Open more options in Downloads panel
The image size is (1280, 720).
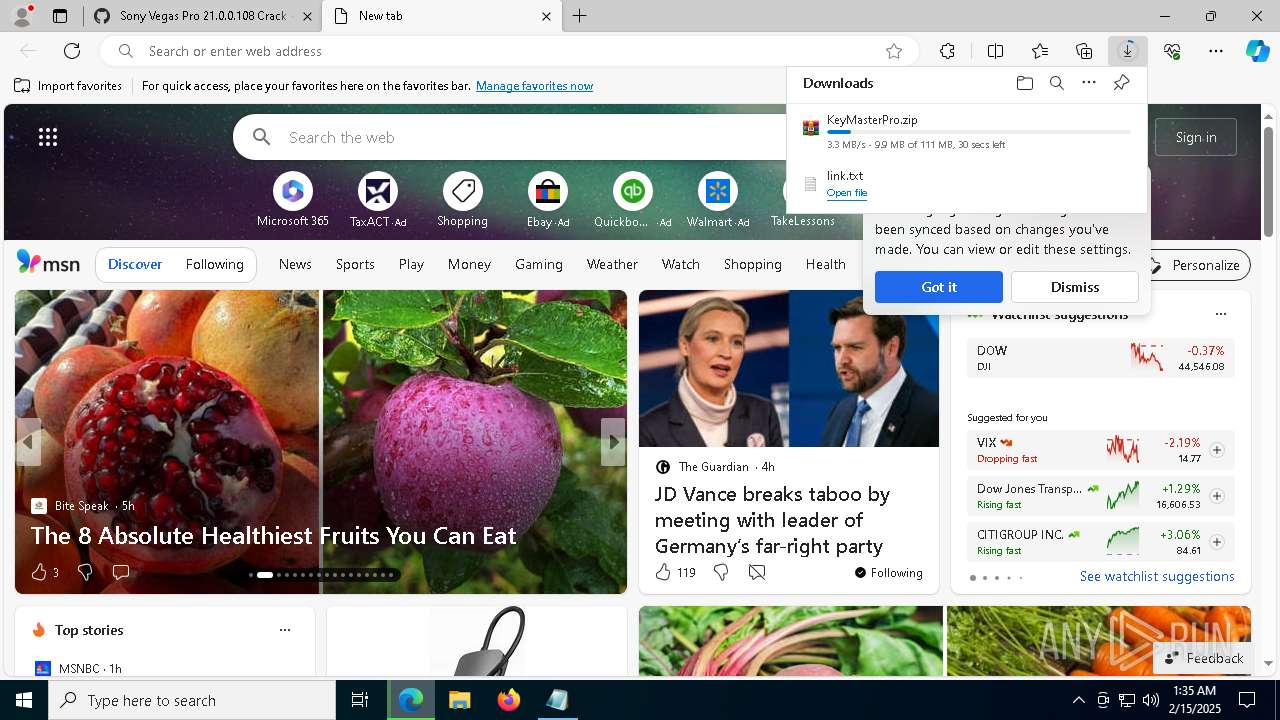click(x=1089, y=83)
